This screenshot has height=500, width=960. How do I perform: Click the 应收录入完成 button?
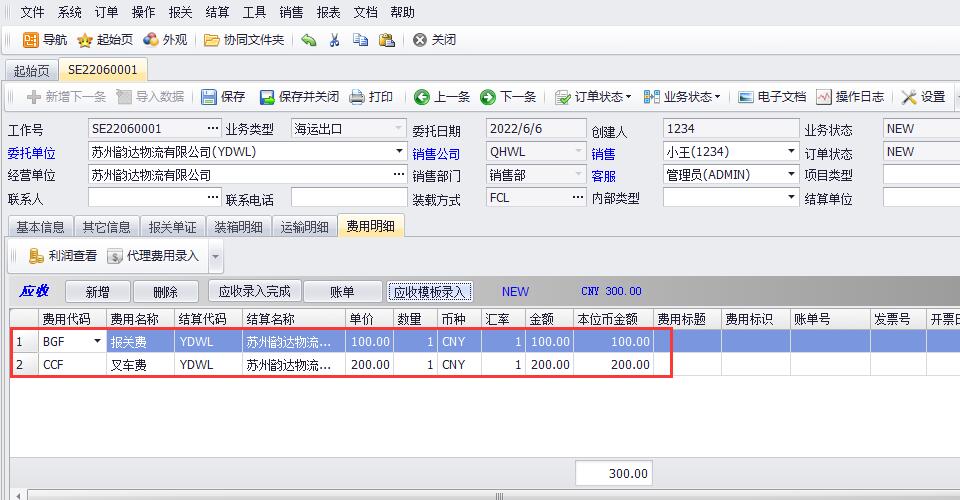(x=254, y=292)
